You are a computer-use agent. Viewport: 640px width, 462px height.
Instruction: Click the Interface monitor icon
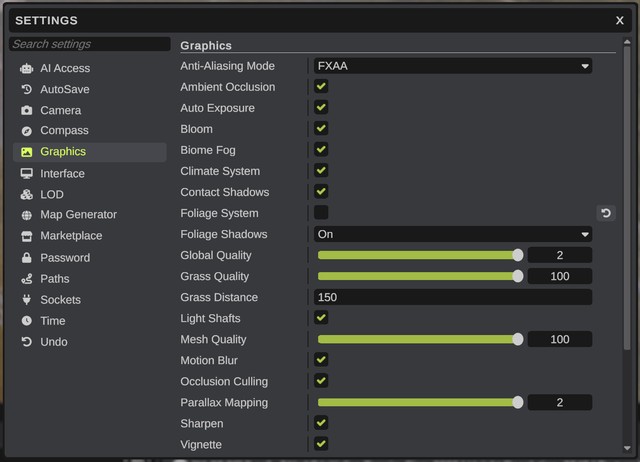point(27,173)
